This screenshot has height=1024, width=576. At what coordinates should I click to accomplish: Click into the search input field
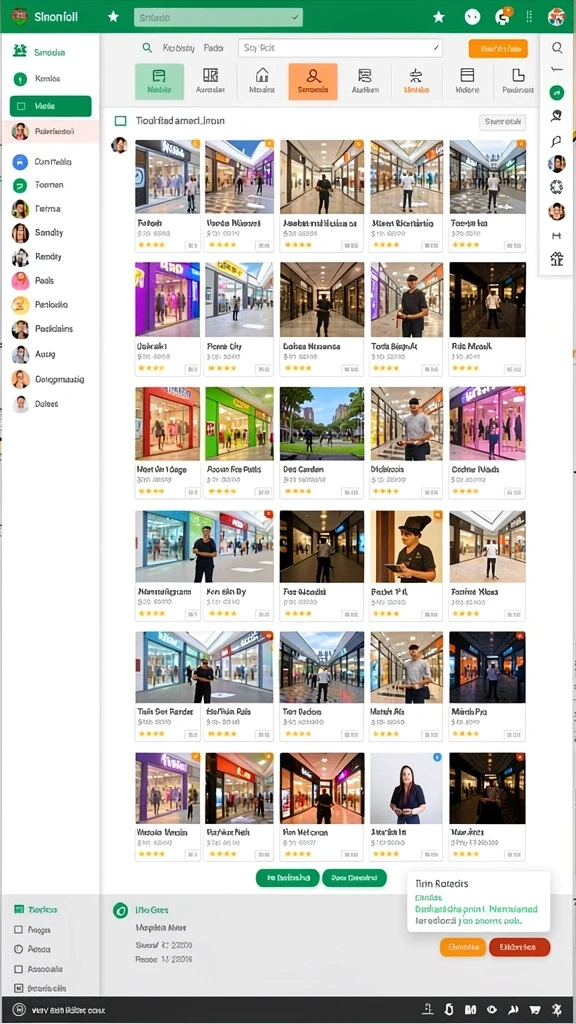[340, 48]
